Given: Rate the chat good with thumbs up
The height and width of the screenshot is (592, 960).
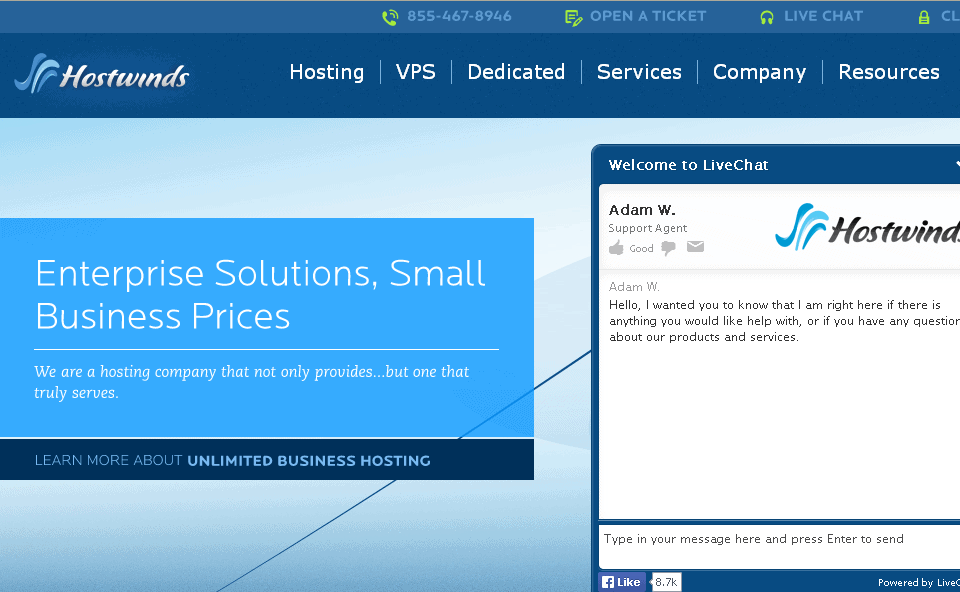Looking at the screenshot, I should pos(616,248).
